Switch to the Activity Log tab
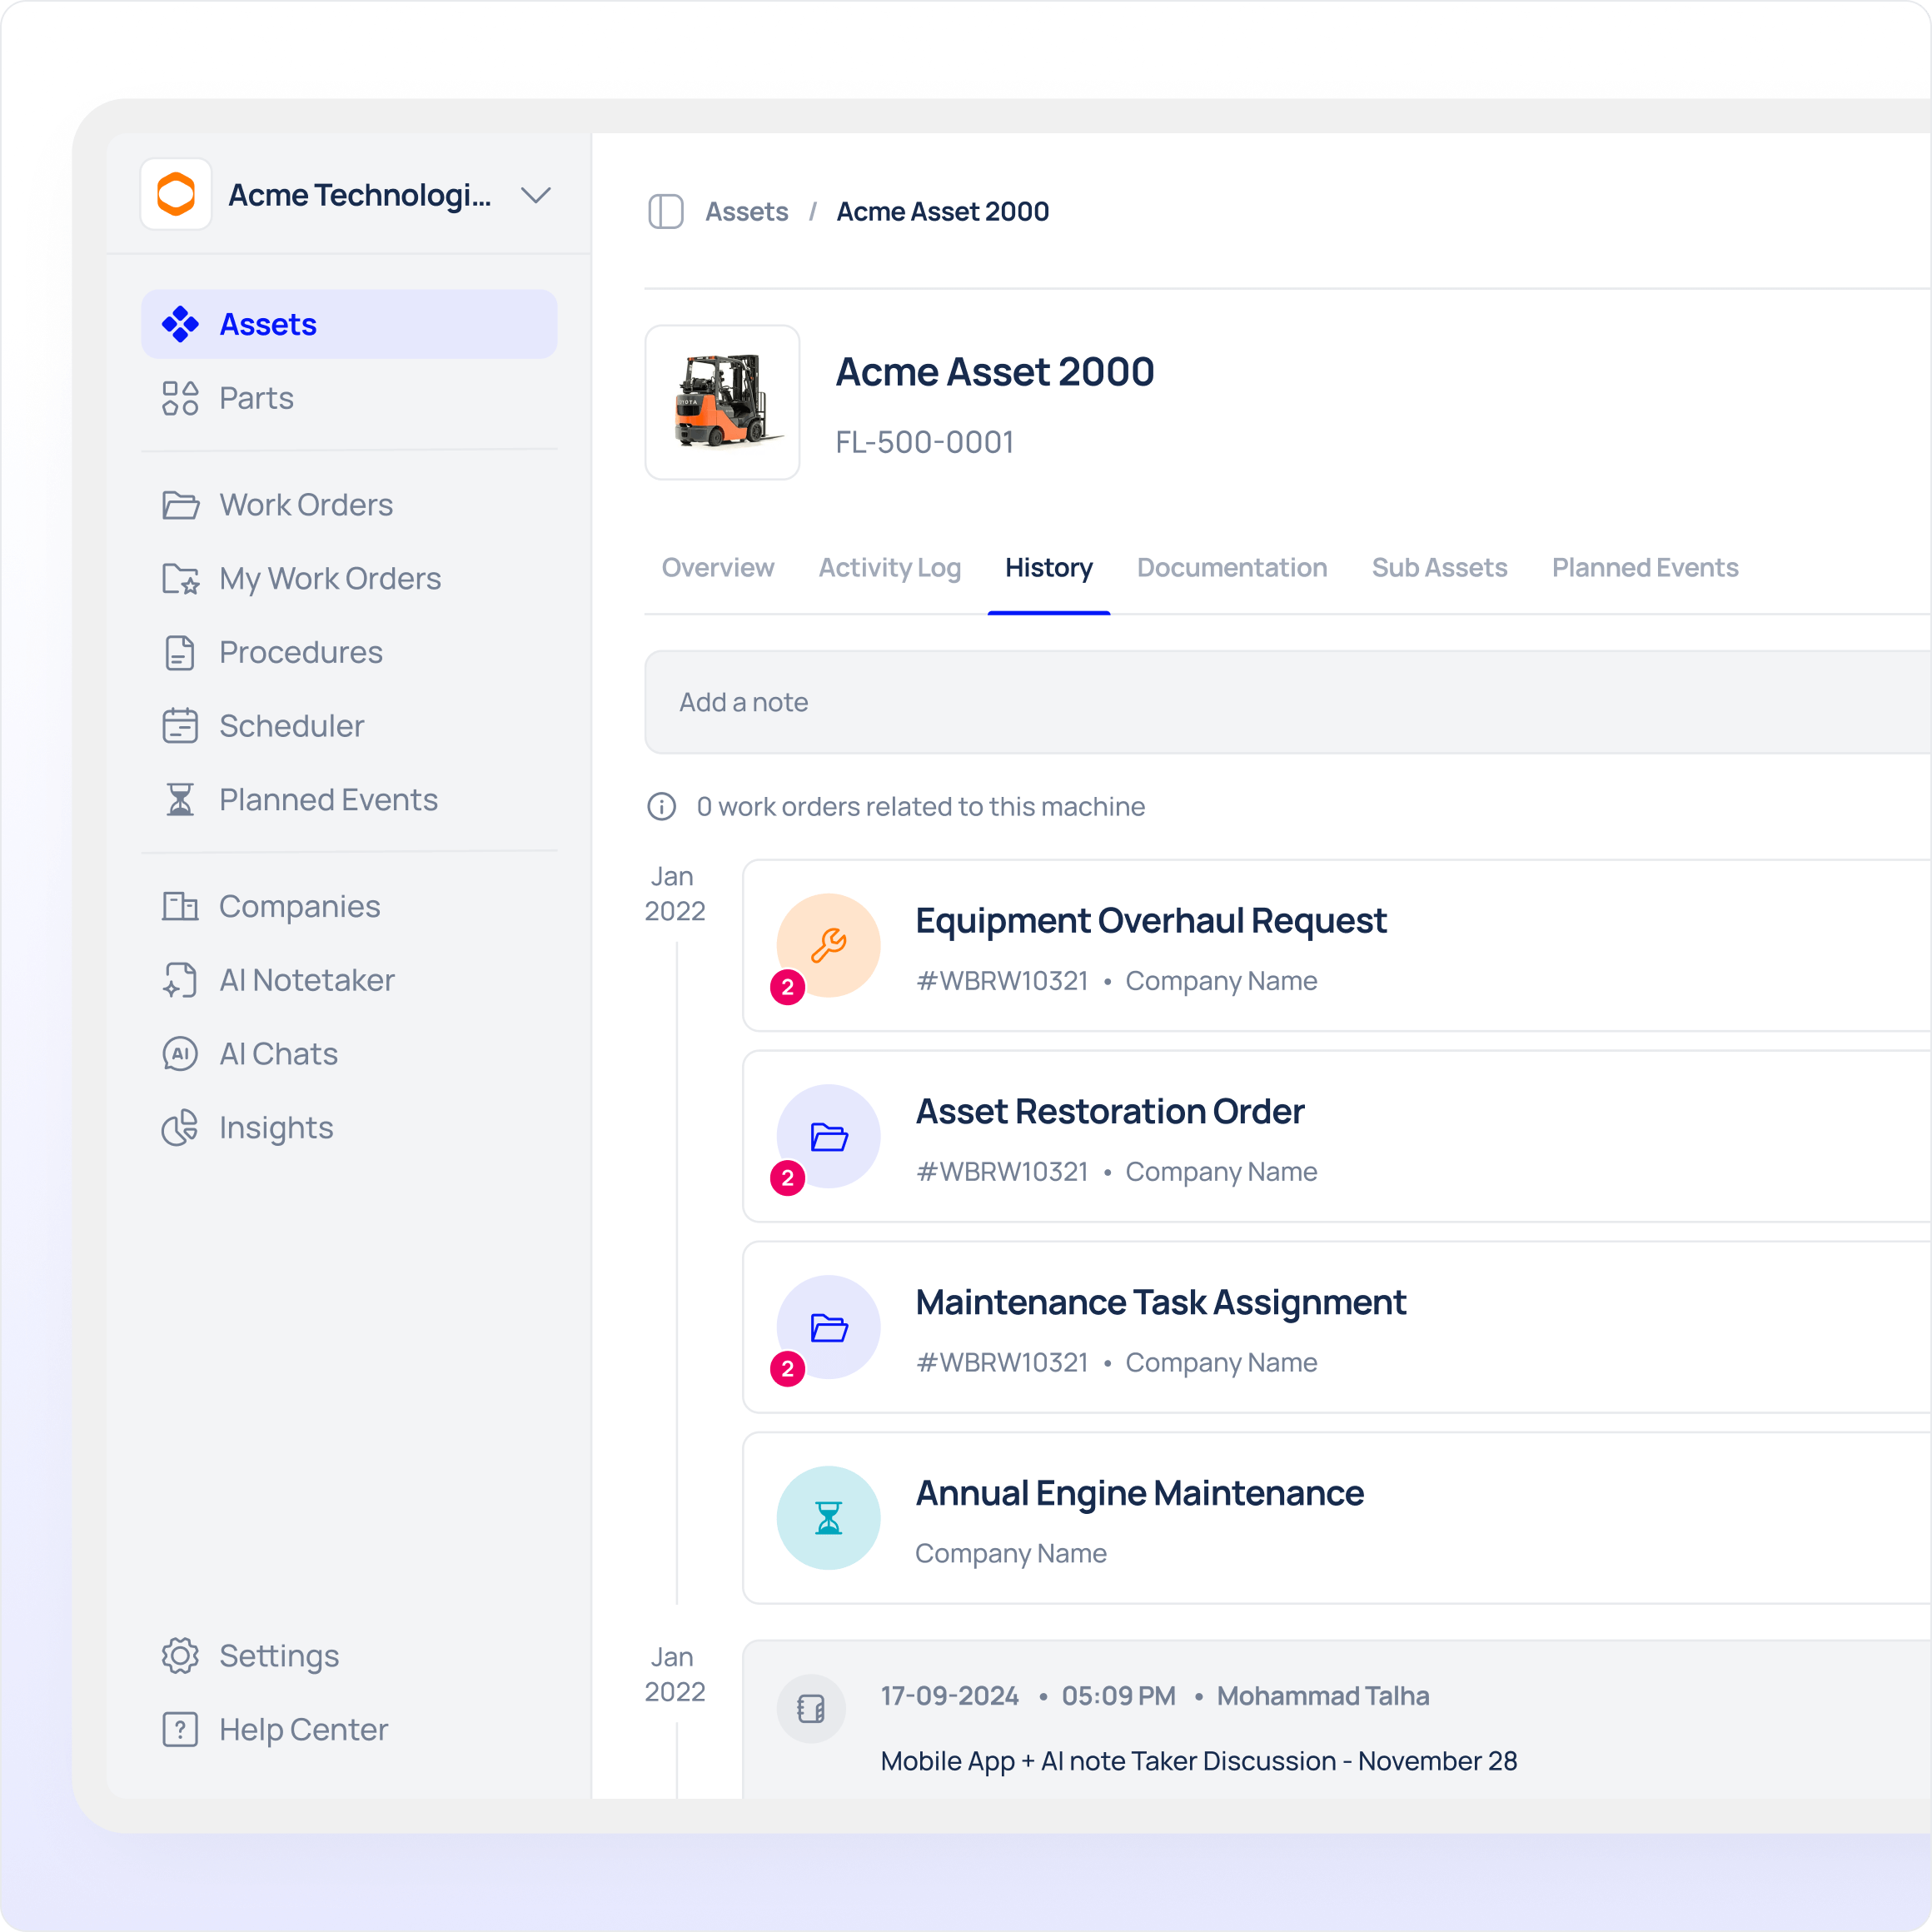The width and height of the screenshot is (1932, 1932). [x=889, y=568]
